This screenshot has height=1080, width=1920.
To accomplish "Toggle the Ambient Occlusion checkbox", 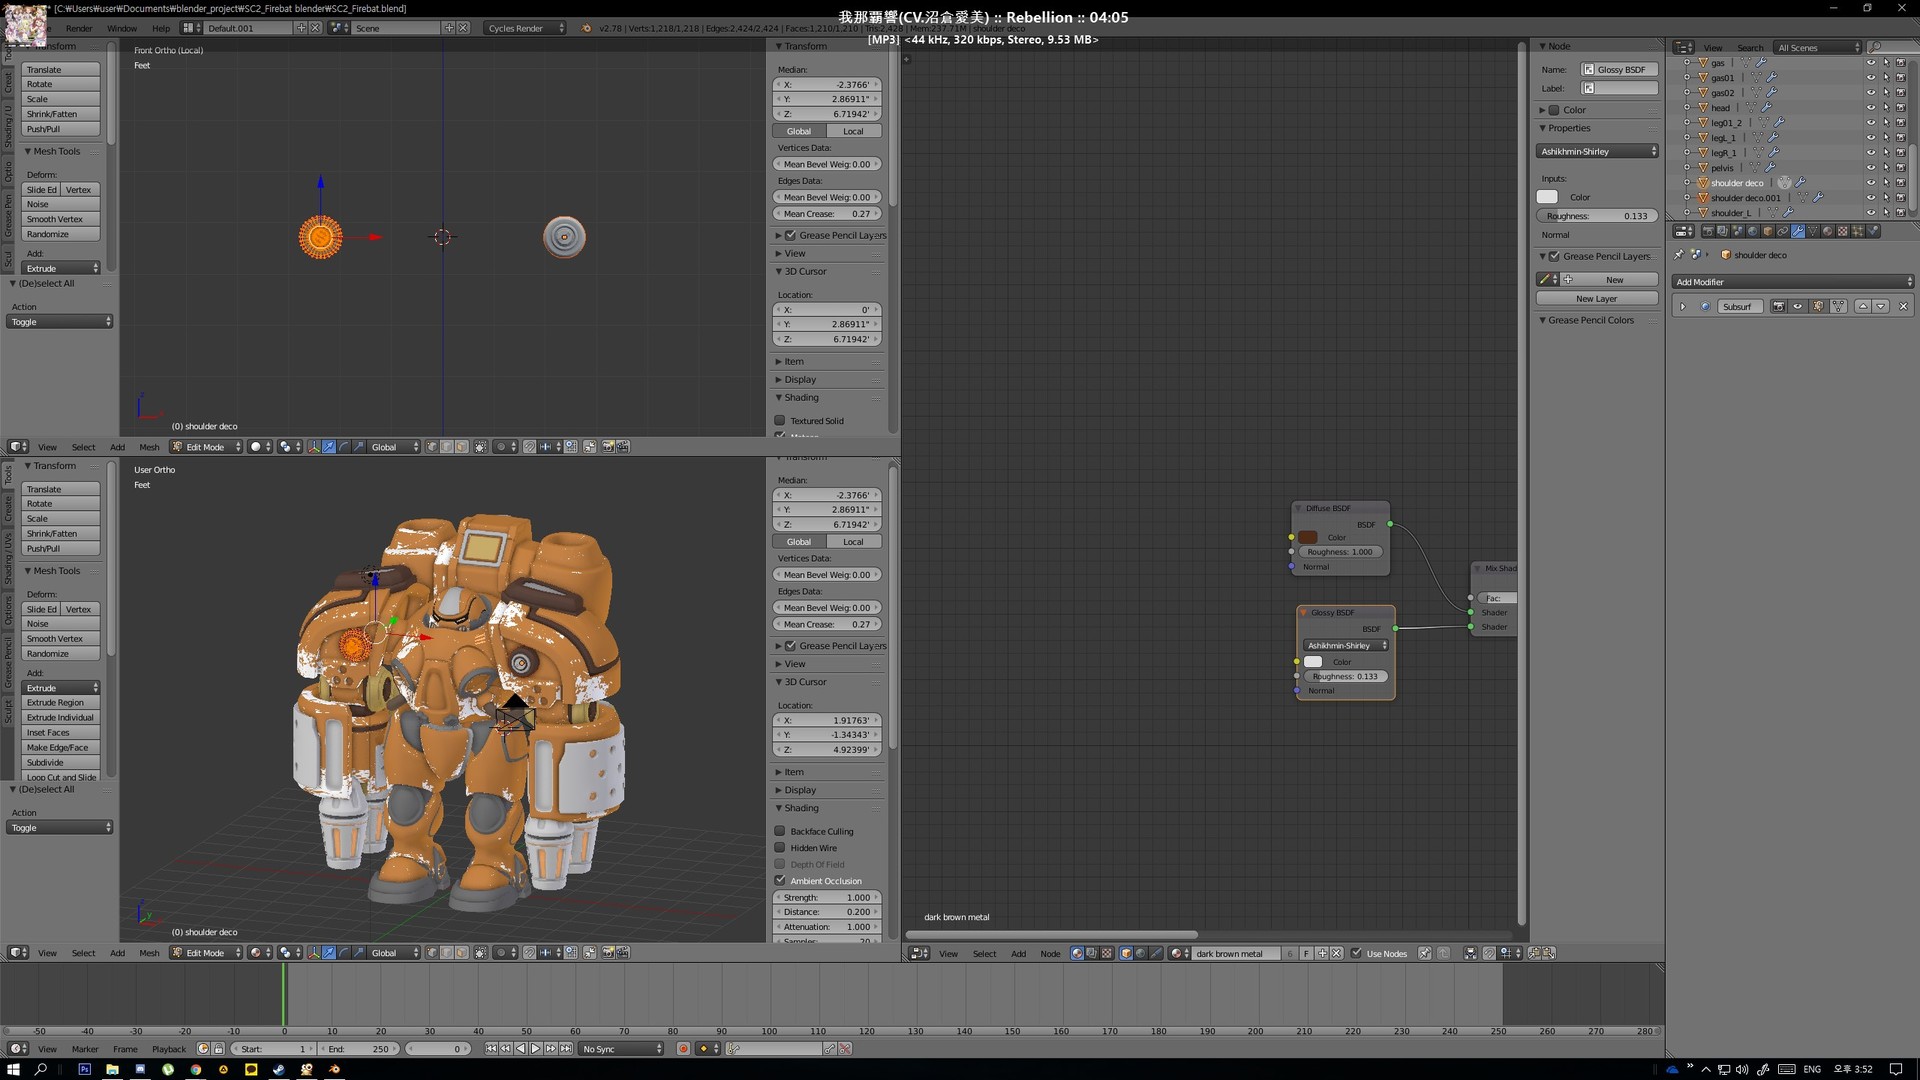I will click(x=780, y=880).
